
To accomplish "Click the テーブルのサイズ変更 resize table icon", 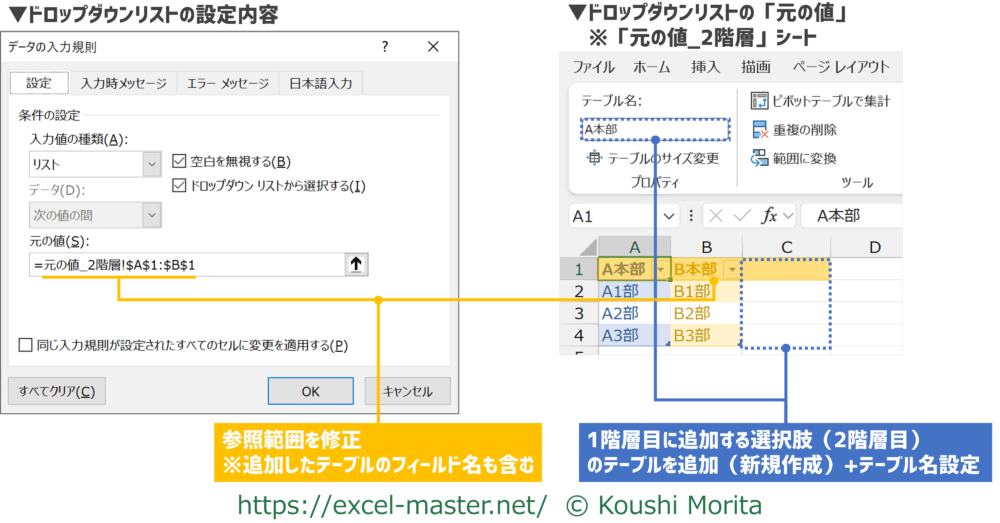I will pyautogui.click(x=595, y=158).
